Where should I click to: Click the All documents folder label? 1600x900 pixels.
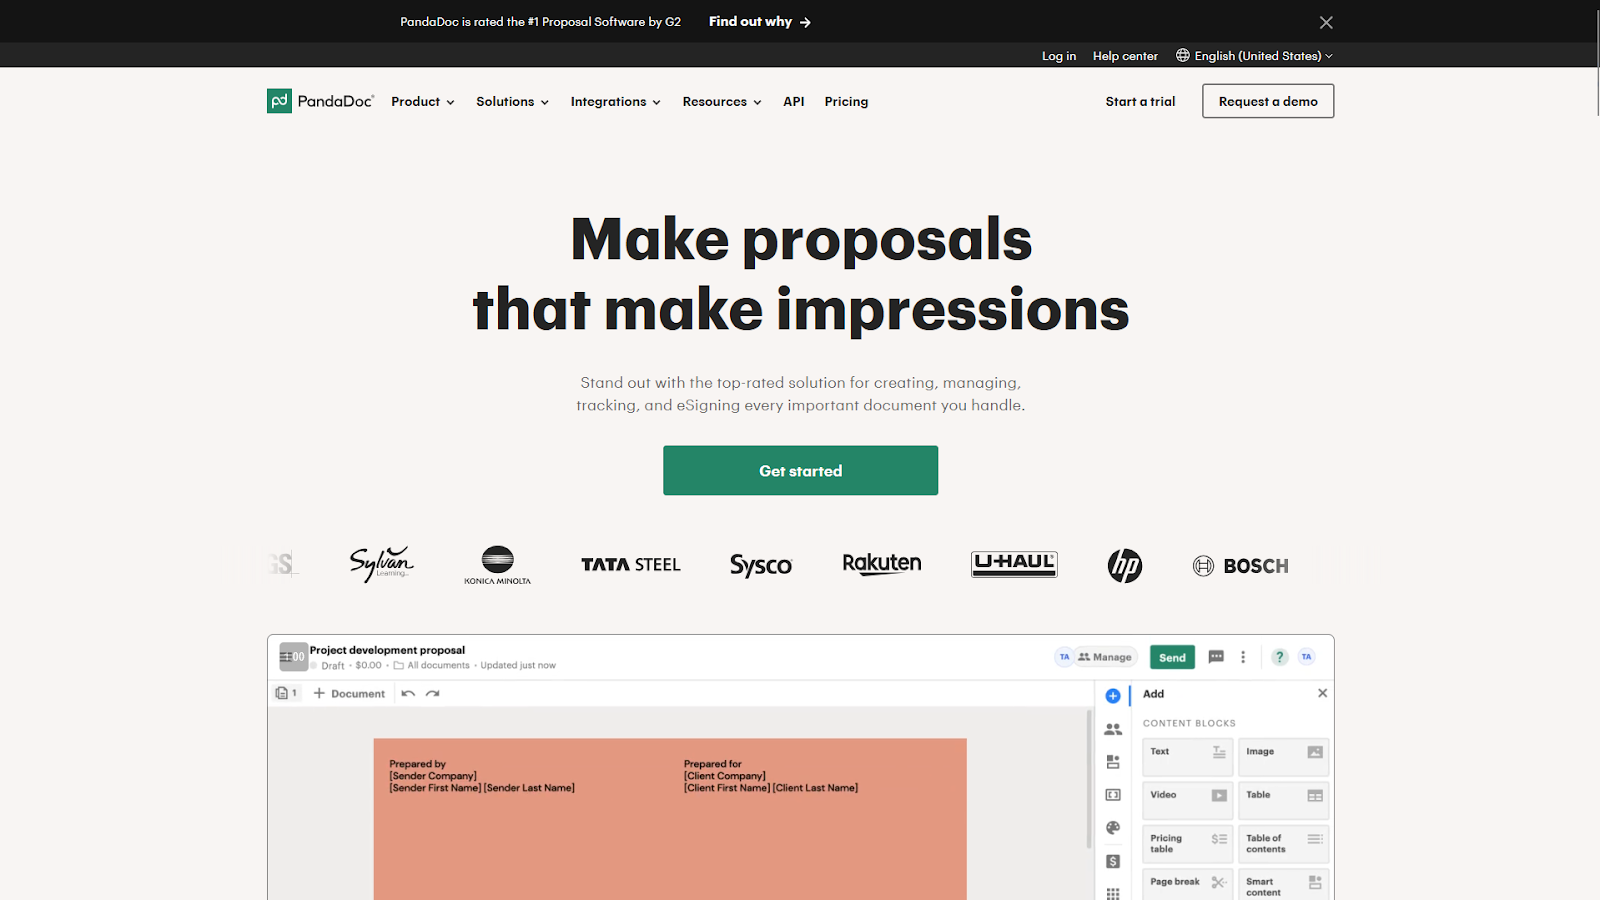pyautogui.click(x=431, y=665)
